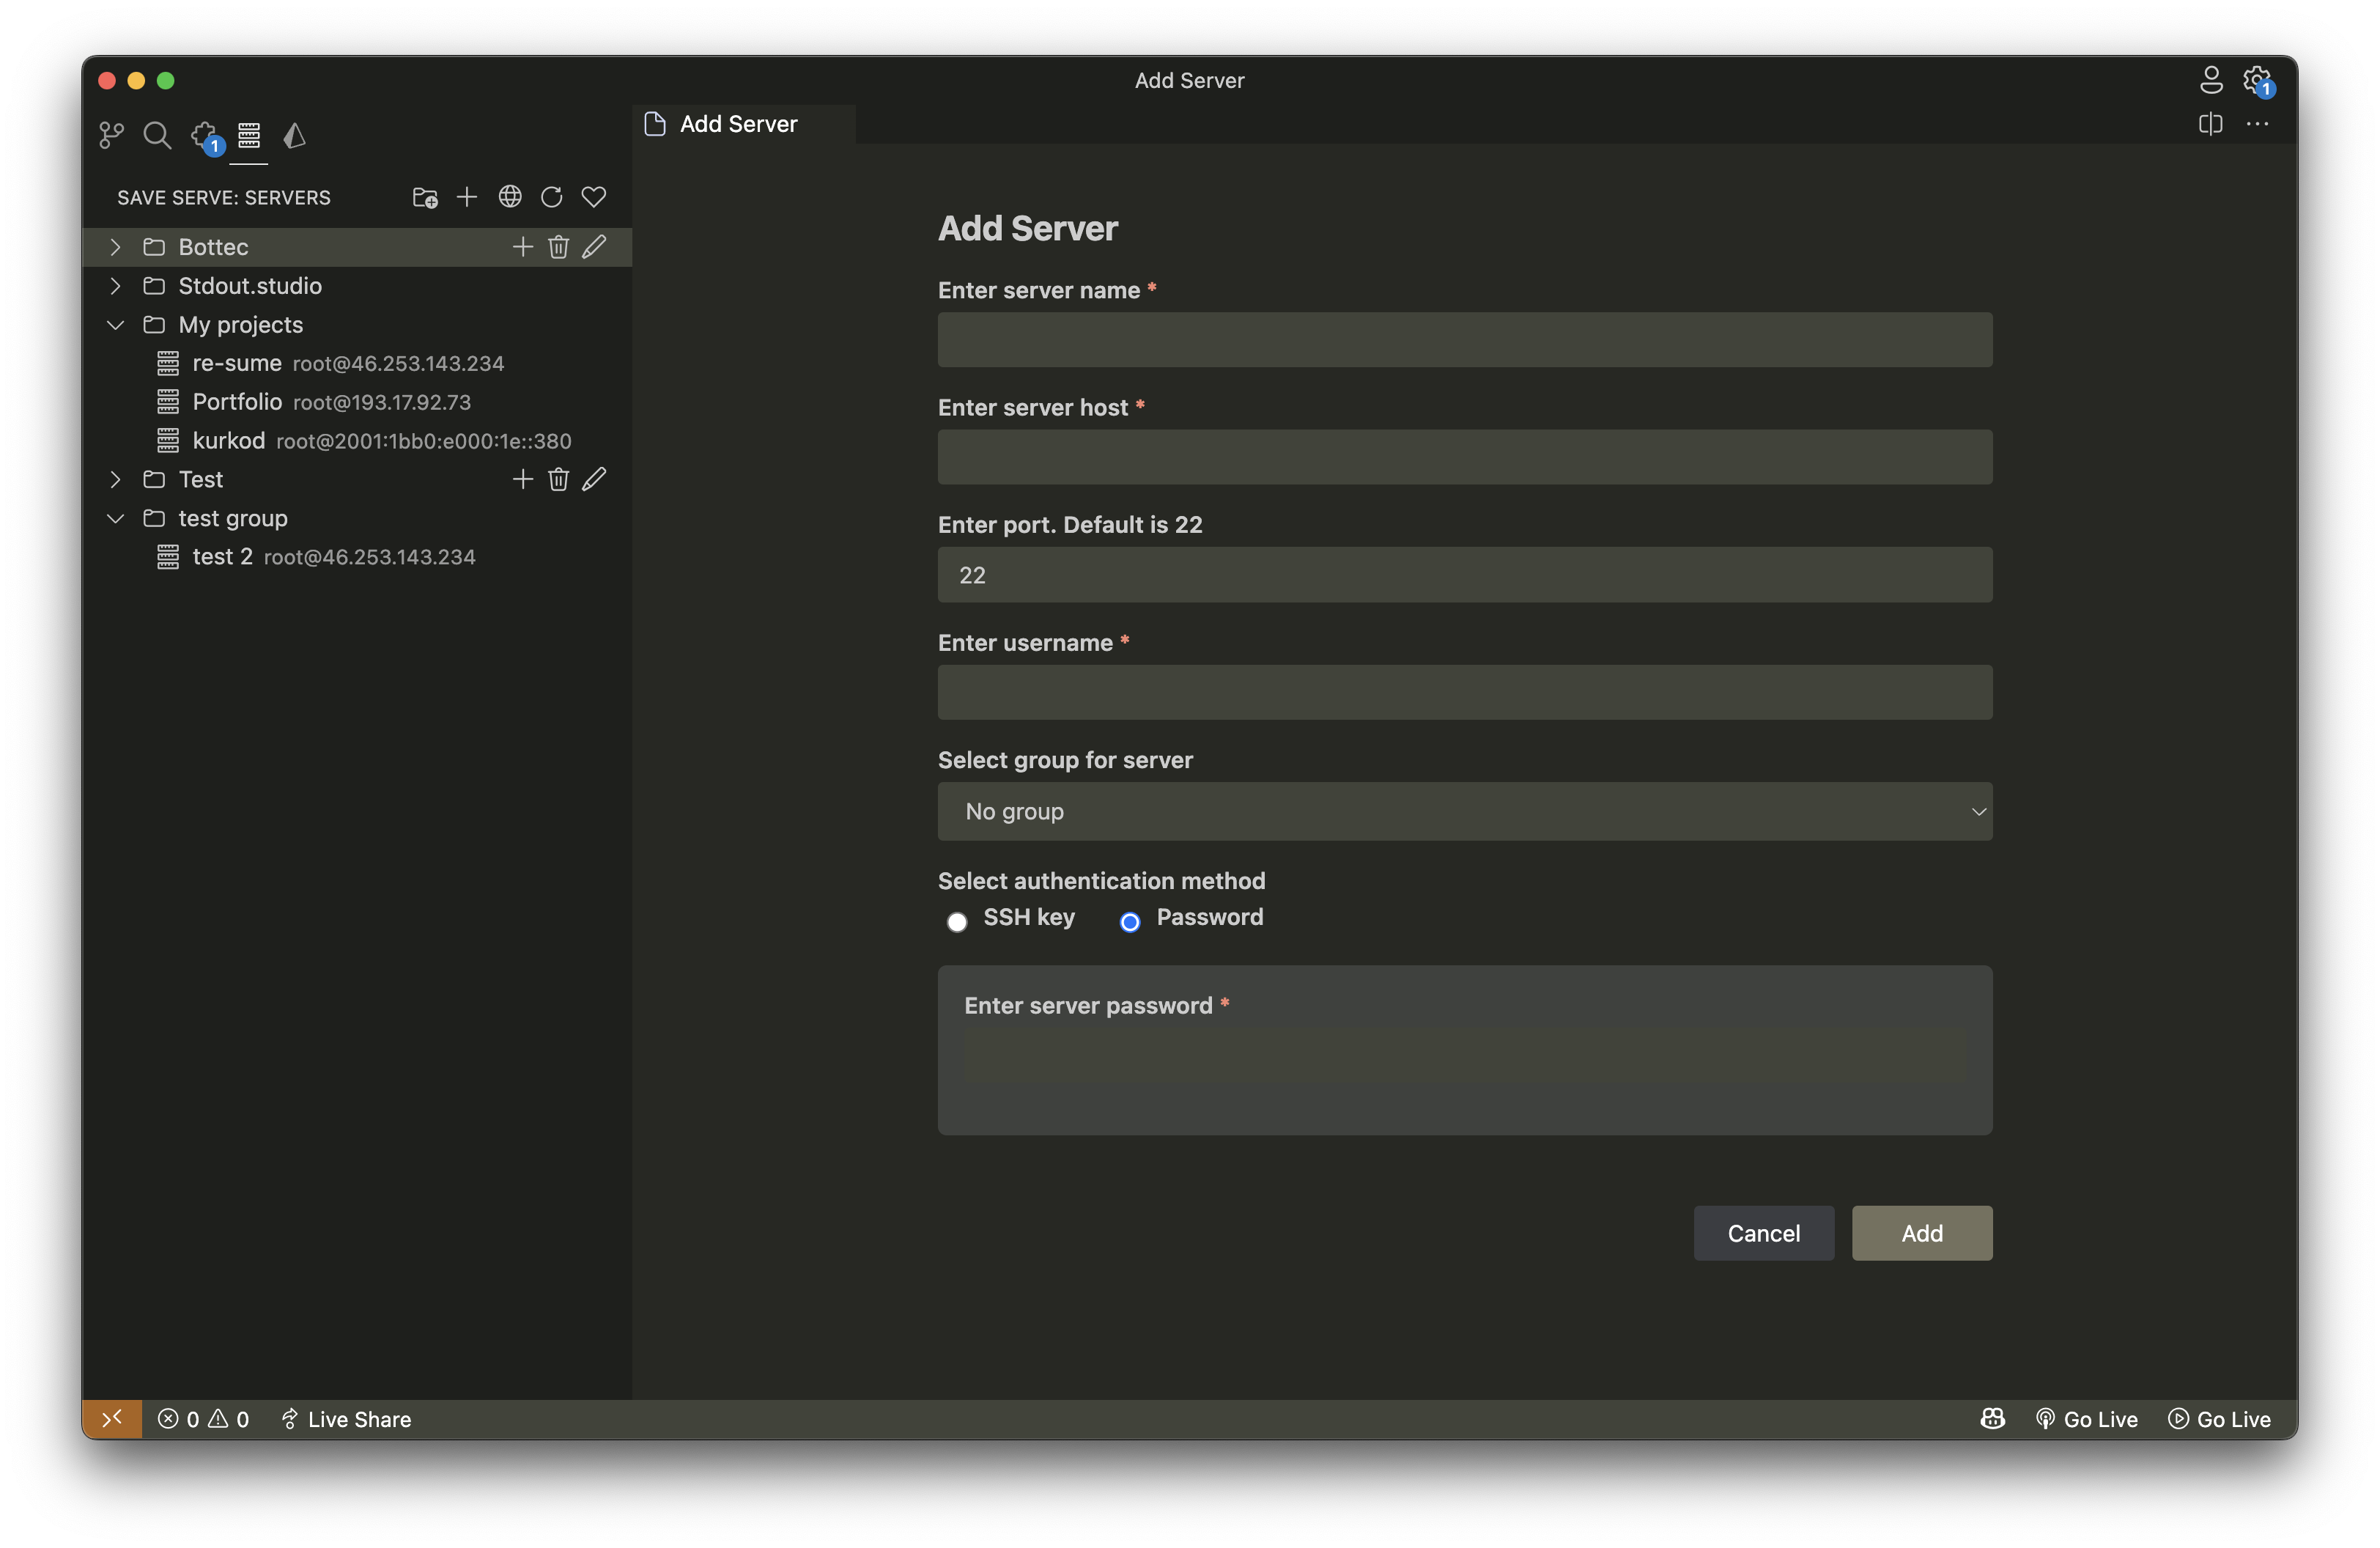
Task: Focus the server name input field
Action: [x=1465, y=340]
